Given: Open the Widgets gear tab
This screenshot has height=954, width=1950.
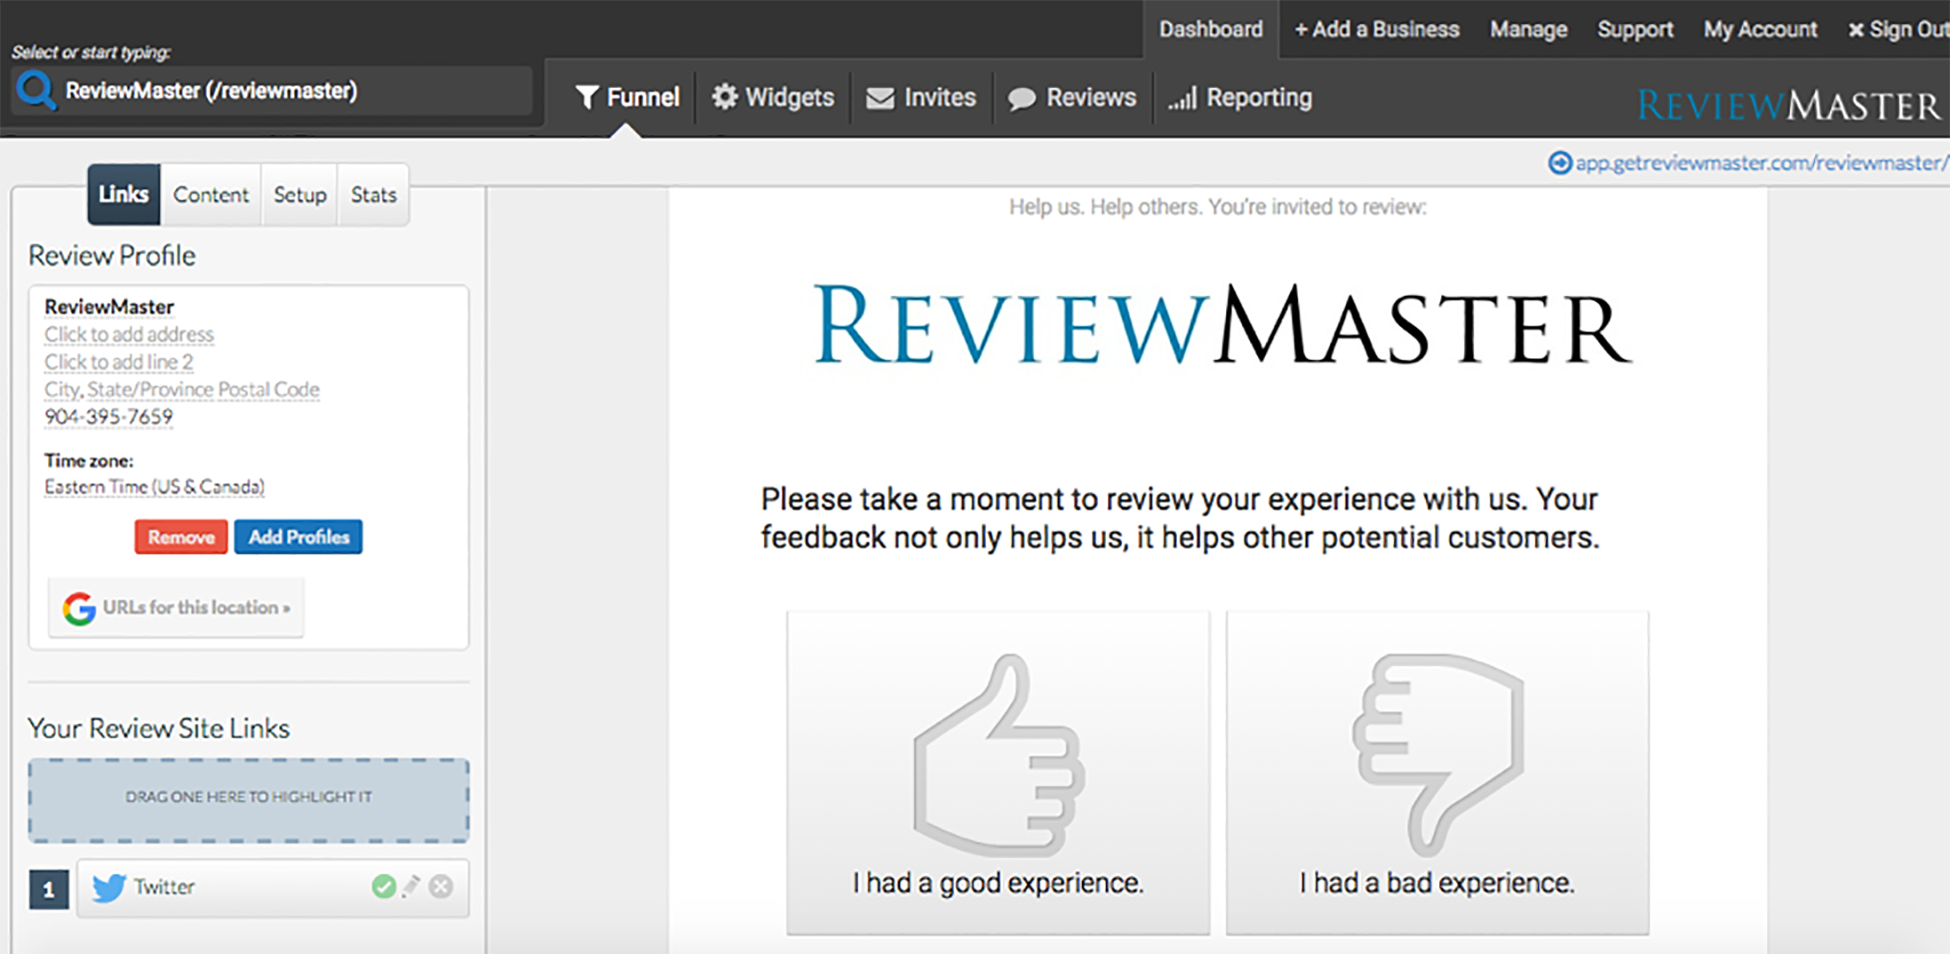Looking at the screenshot, I should pyautogui.click(x=773, y=97).
